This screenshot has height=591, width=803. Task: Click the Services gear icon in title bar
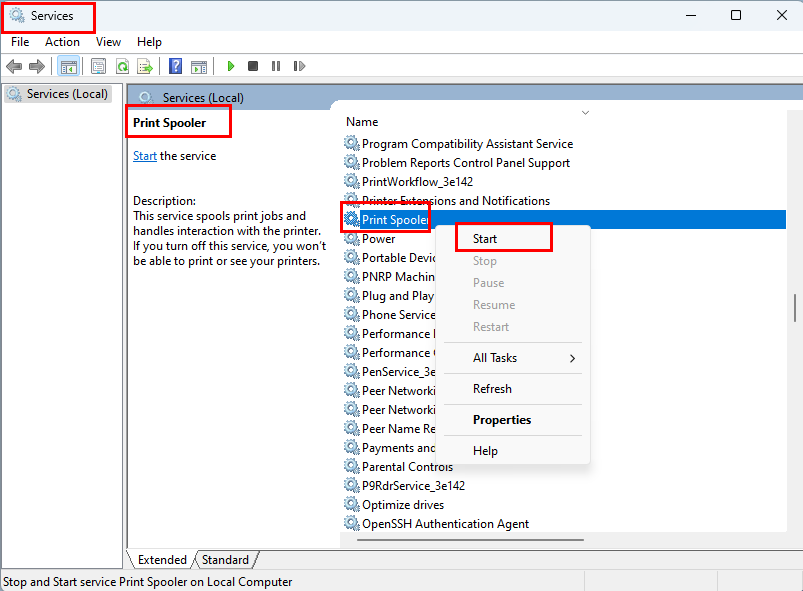pyautogui.click(x=17, y=15)
